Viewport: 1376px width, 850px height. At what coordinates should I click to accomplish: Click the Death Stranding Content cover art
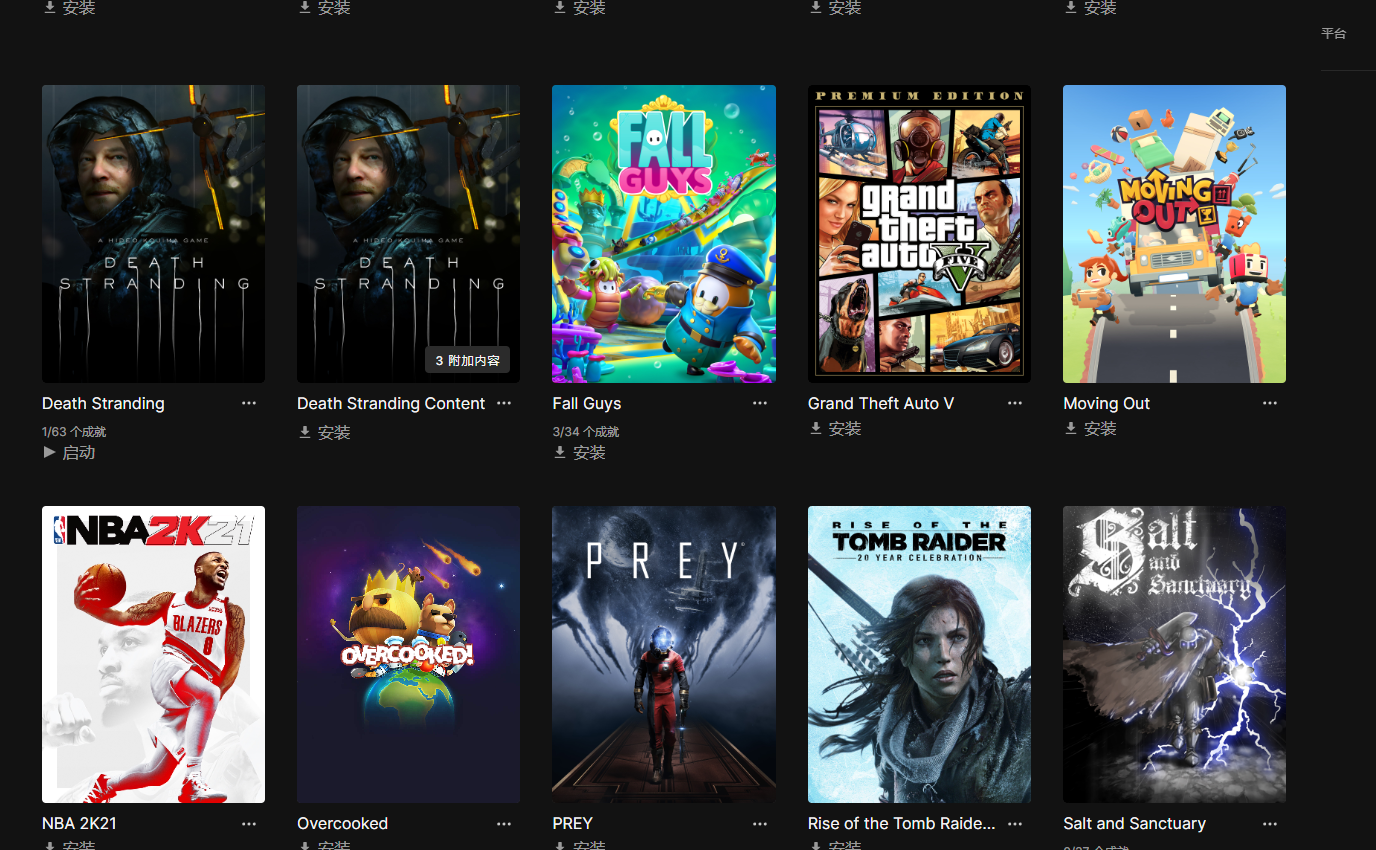click(x=408, y=234)
